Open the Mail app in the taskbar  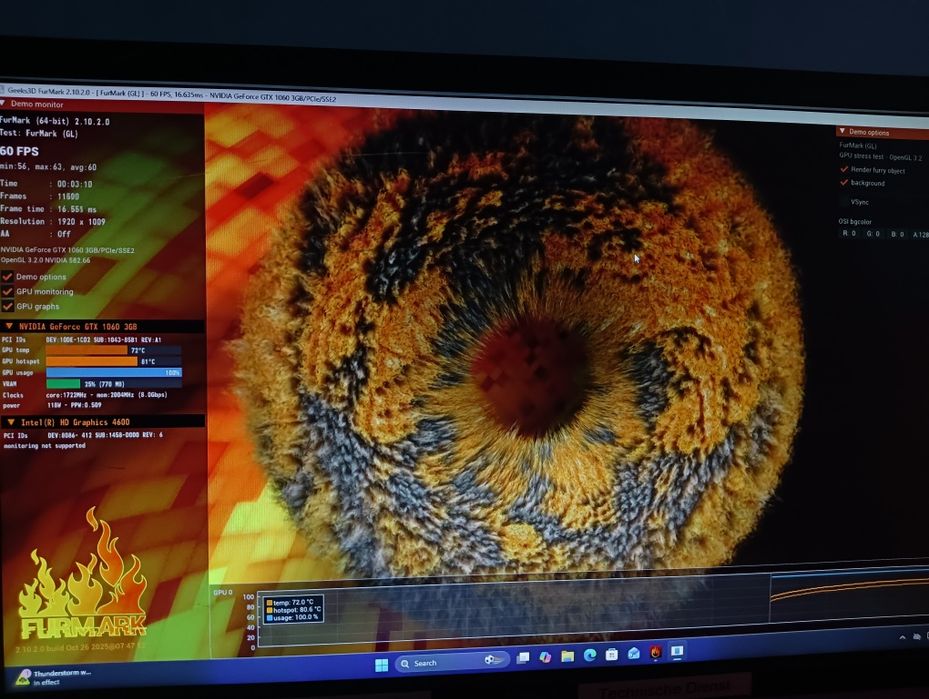[634, 653]
